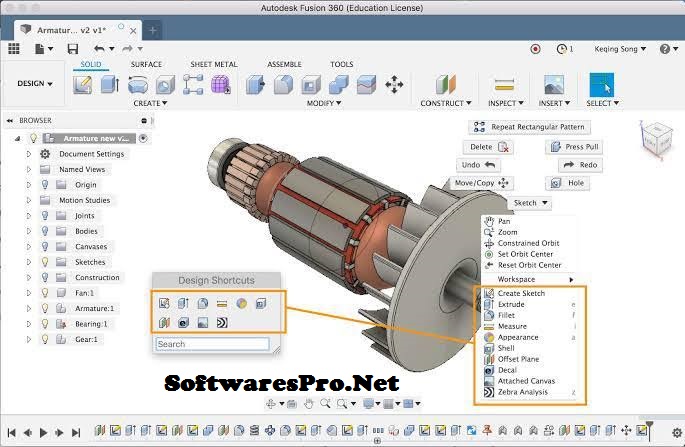Toggle visibility bulb for Origin

[x=45, y=185]
